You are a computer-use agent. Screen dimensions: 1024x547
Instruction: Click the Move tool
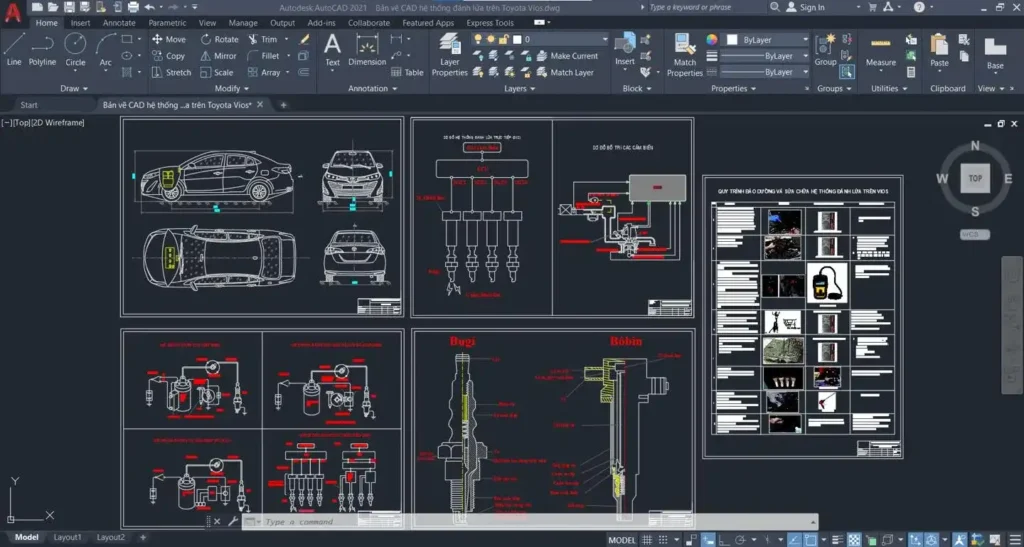(169, 39)
